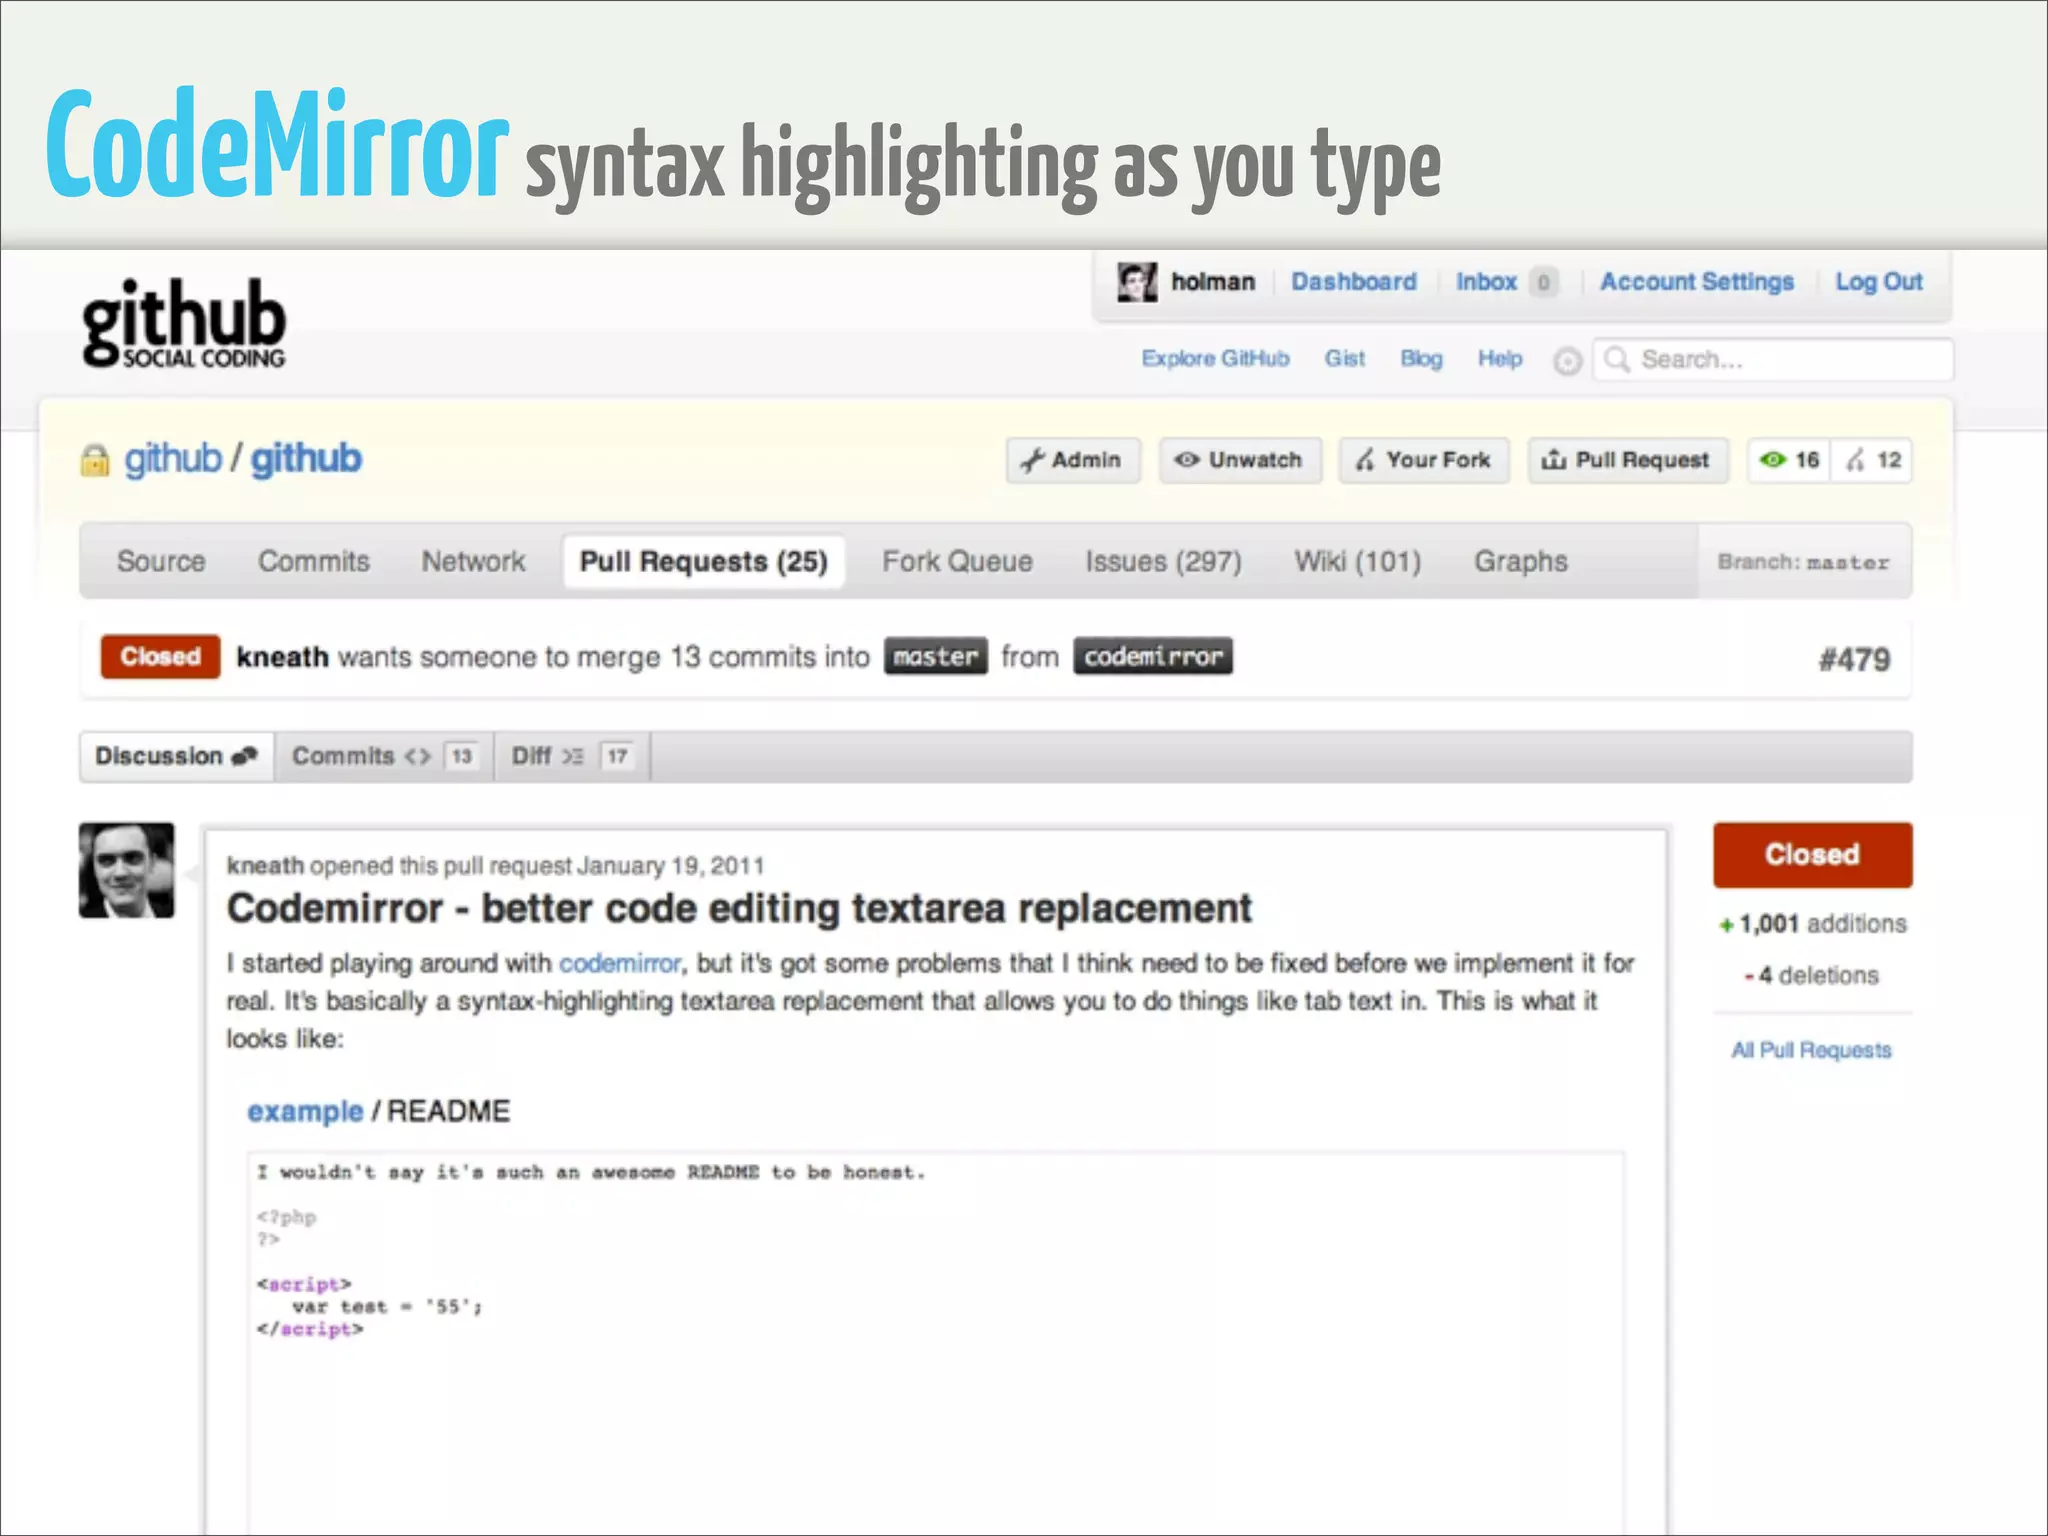Go to Gist

pos(1344,359)
